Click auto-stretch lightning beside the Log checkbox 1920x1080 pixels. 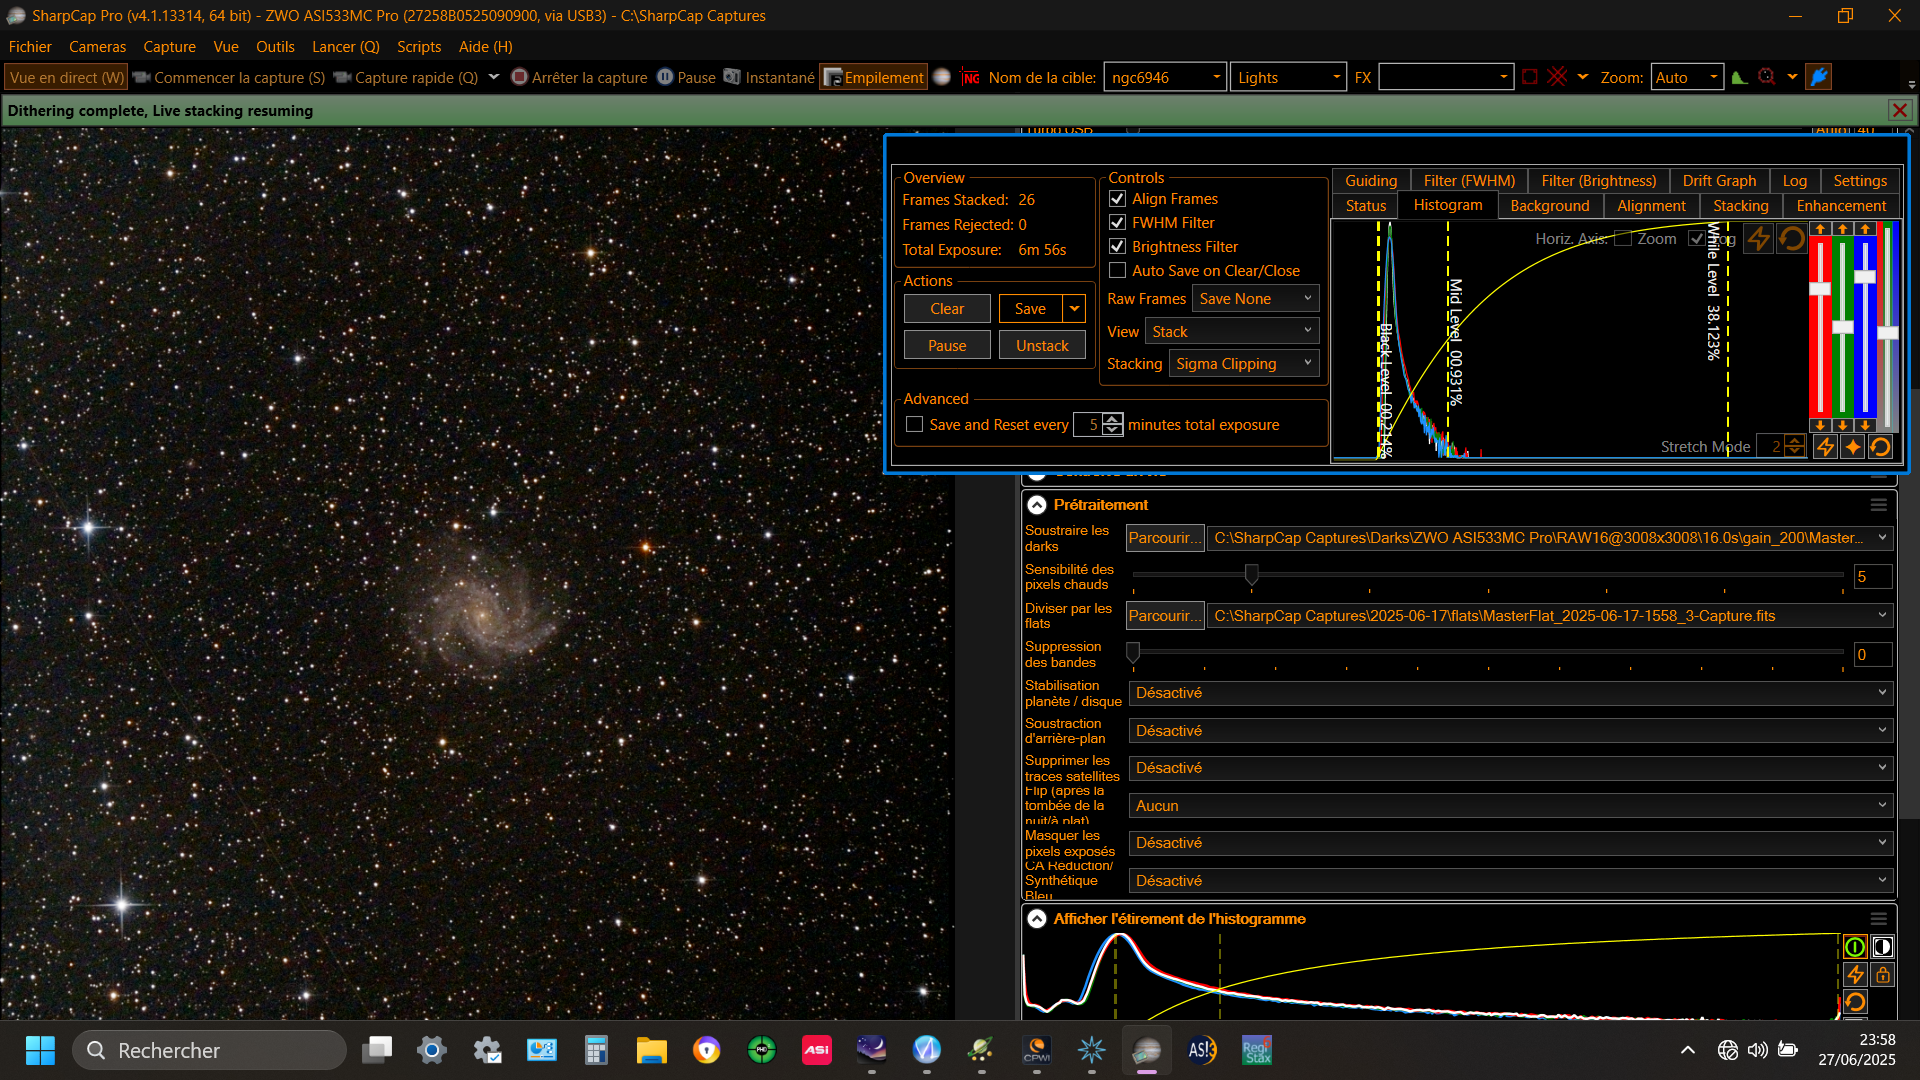1759,238
